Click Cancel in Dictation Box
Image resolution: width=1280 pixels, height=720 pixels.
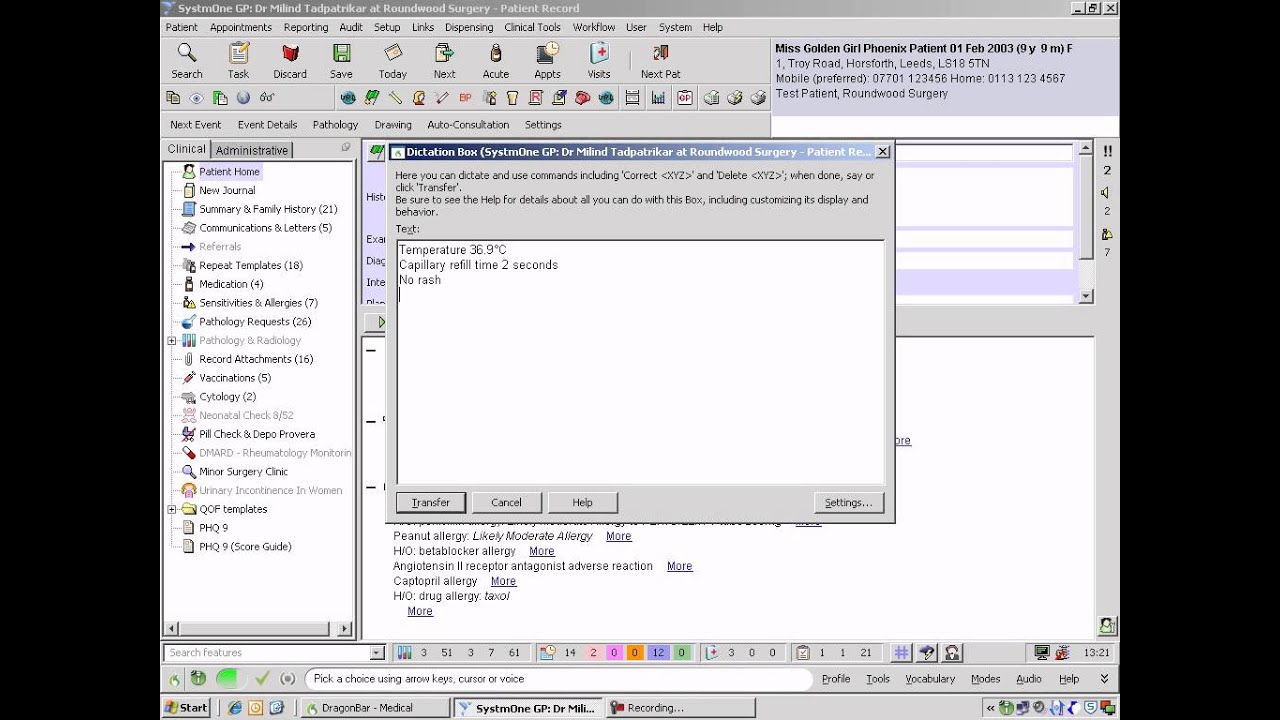[x=507, y=502]
